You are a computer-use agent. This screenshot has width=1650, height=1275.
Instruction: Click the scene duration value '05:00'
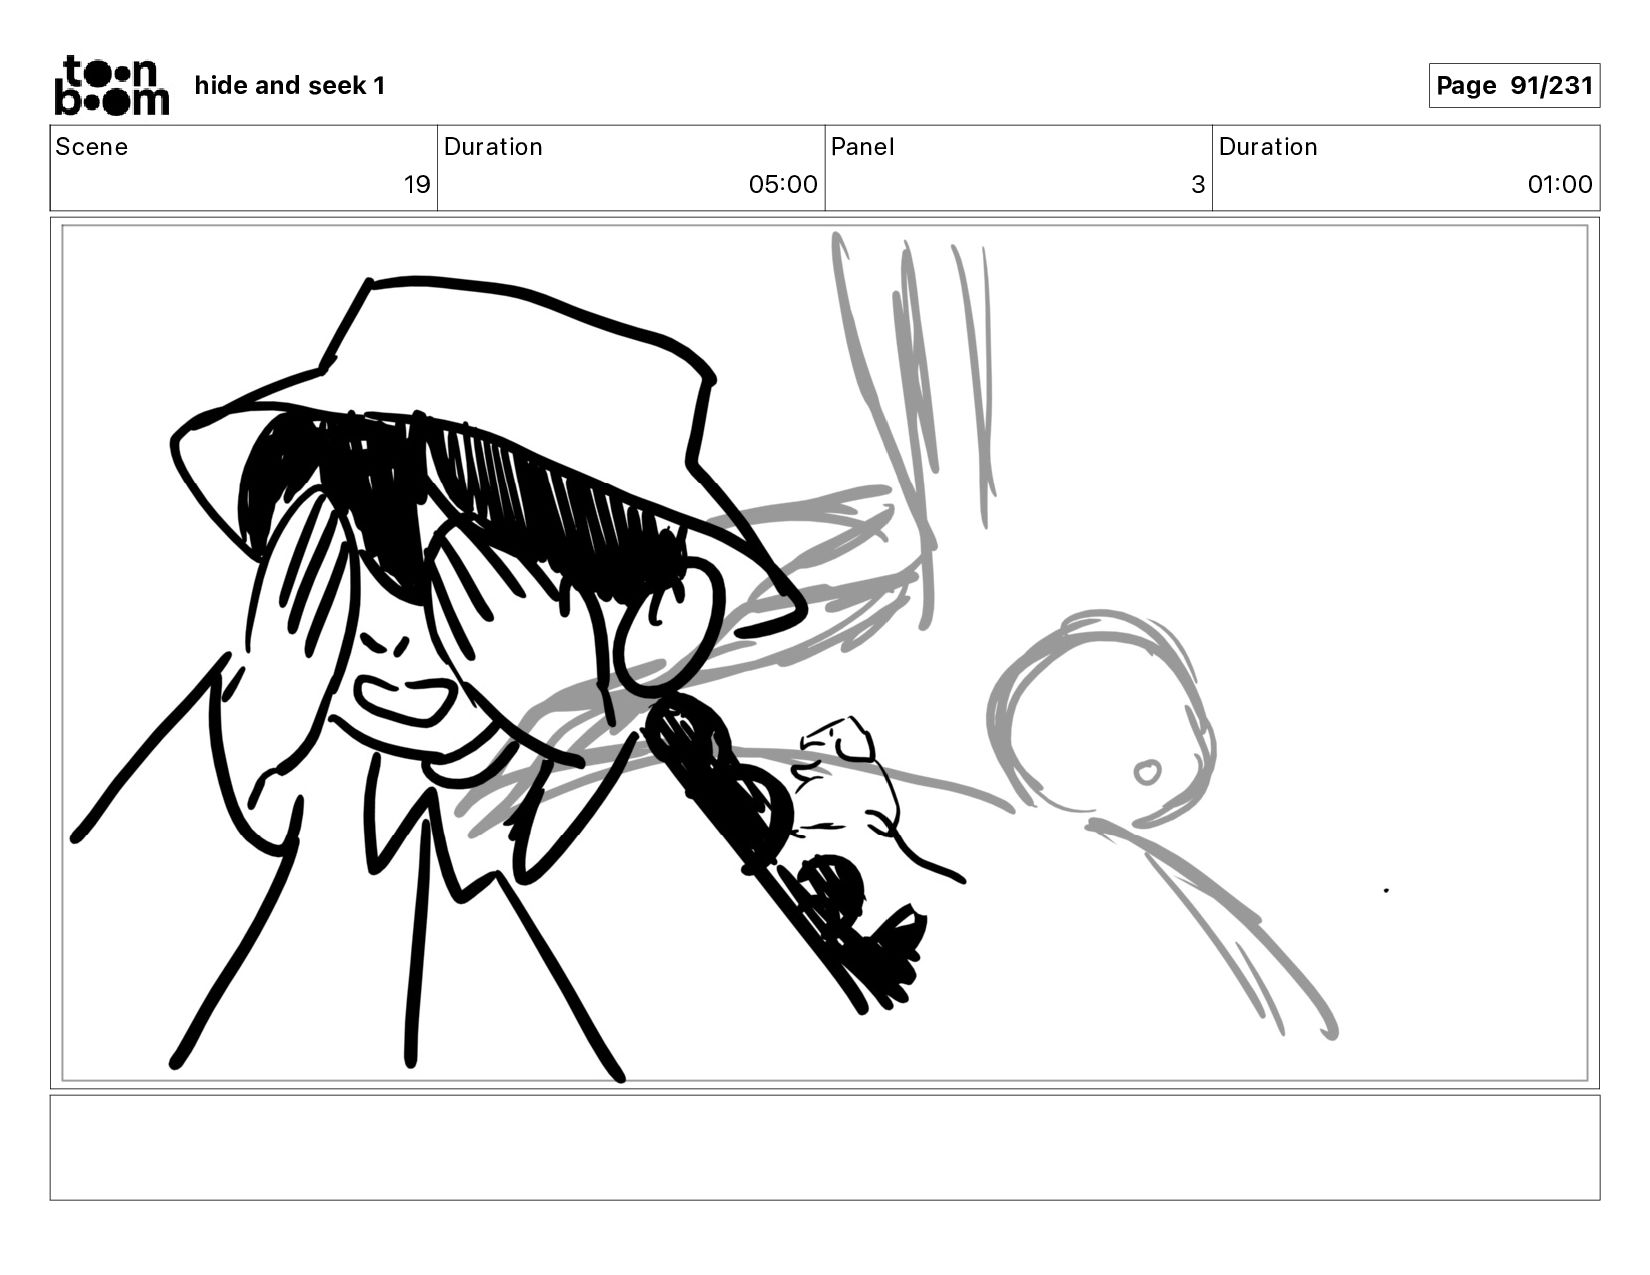click(x=783, y=185)
